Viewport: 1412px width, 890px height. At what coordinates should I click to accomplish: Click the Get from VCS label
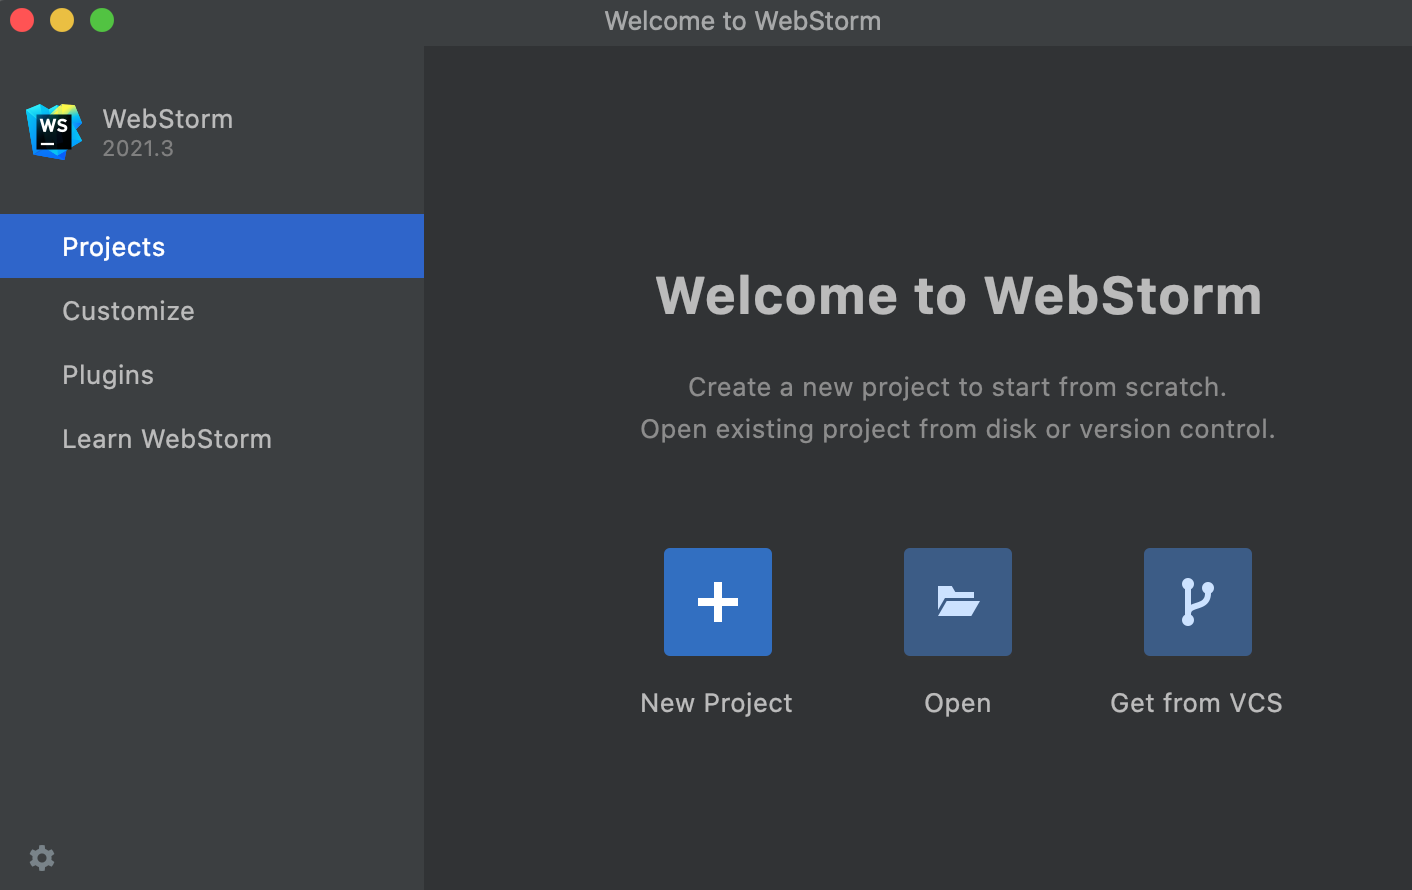coord(1196,703)
